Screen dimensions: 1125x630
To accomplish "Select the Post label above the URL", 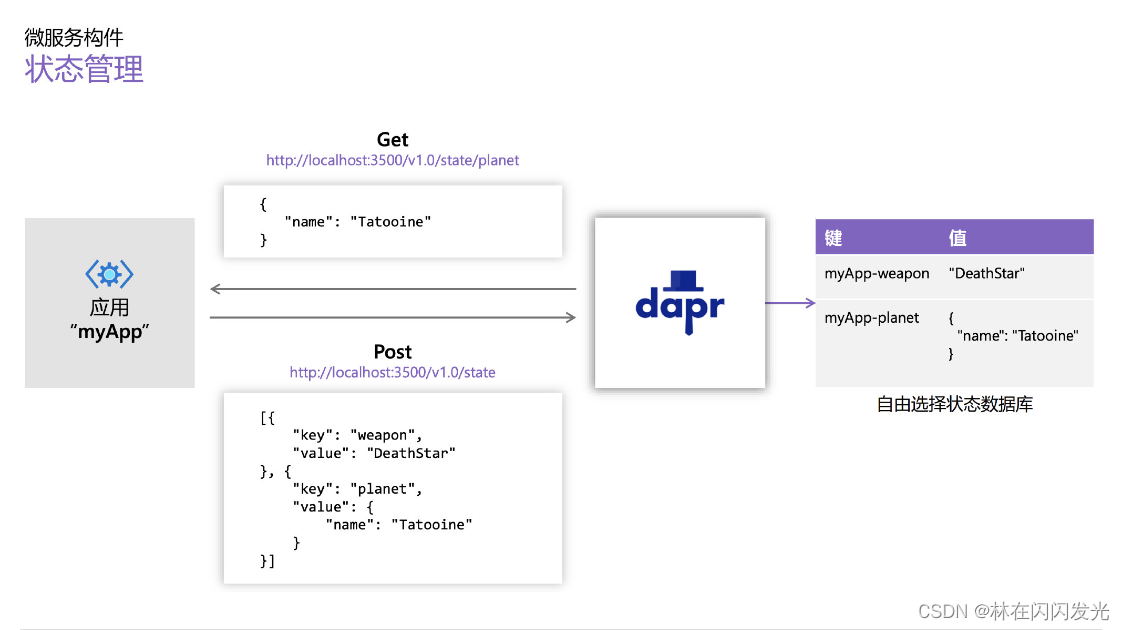I will coord(393,351).
